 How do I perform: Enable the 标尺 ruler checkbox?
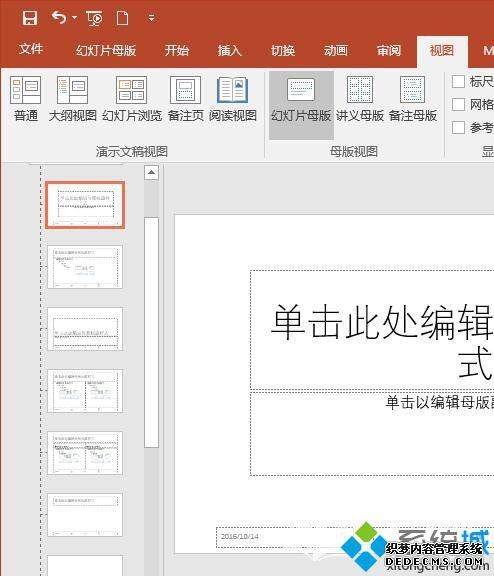click(458, 81)
